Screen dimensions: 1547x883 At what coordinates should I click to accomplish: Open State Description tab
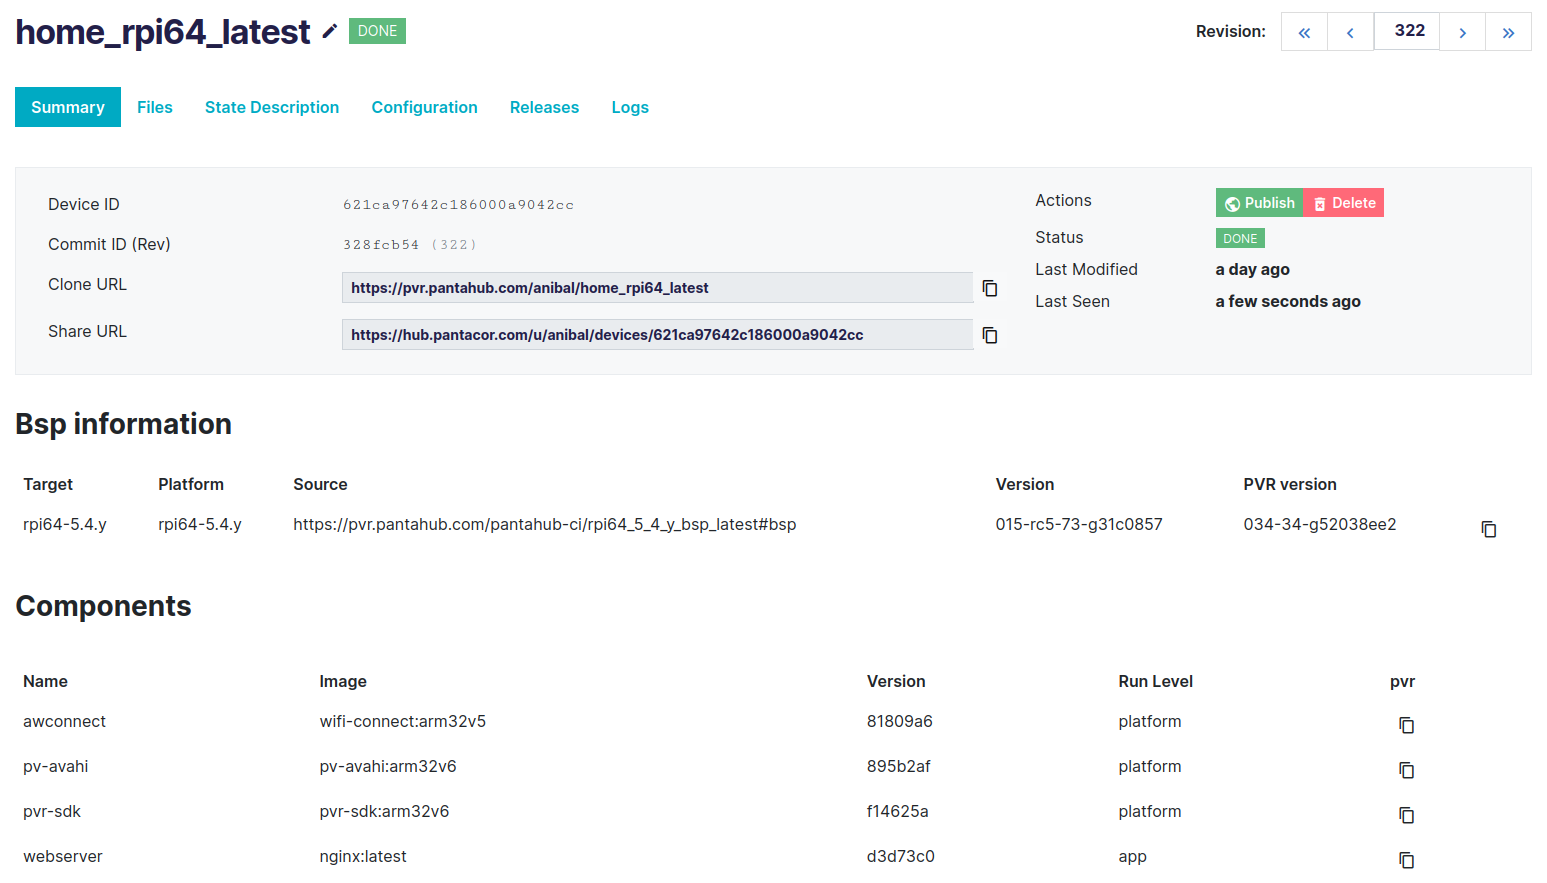pyautogui.click(x=272, y=107)
